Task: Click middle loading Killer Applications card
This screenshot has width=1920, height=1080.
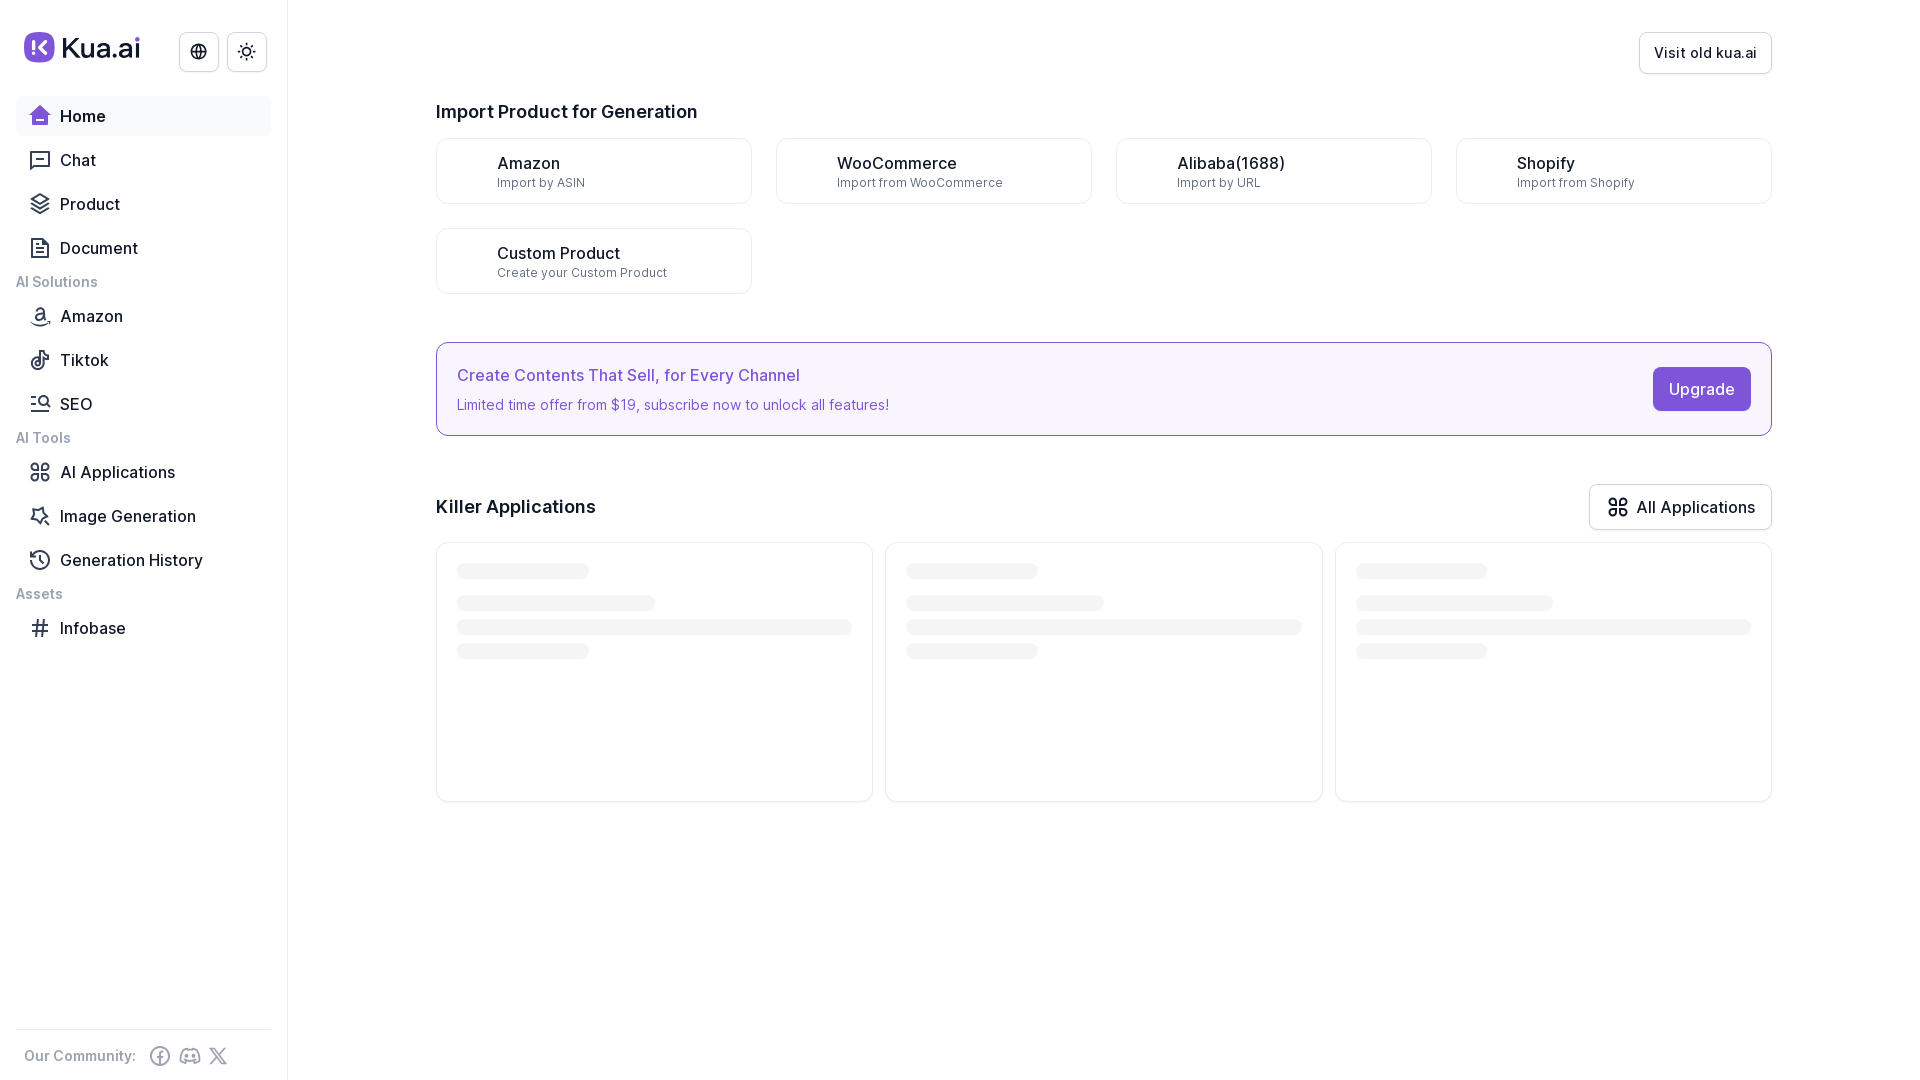Action: pyautogui.click(x=1104, y=672)
